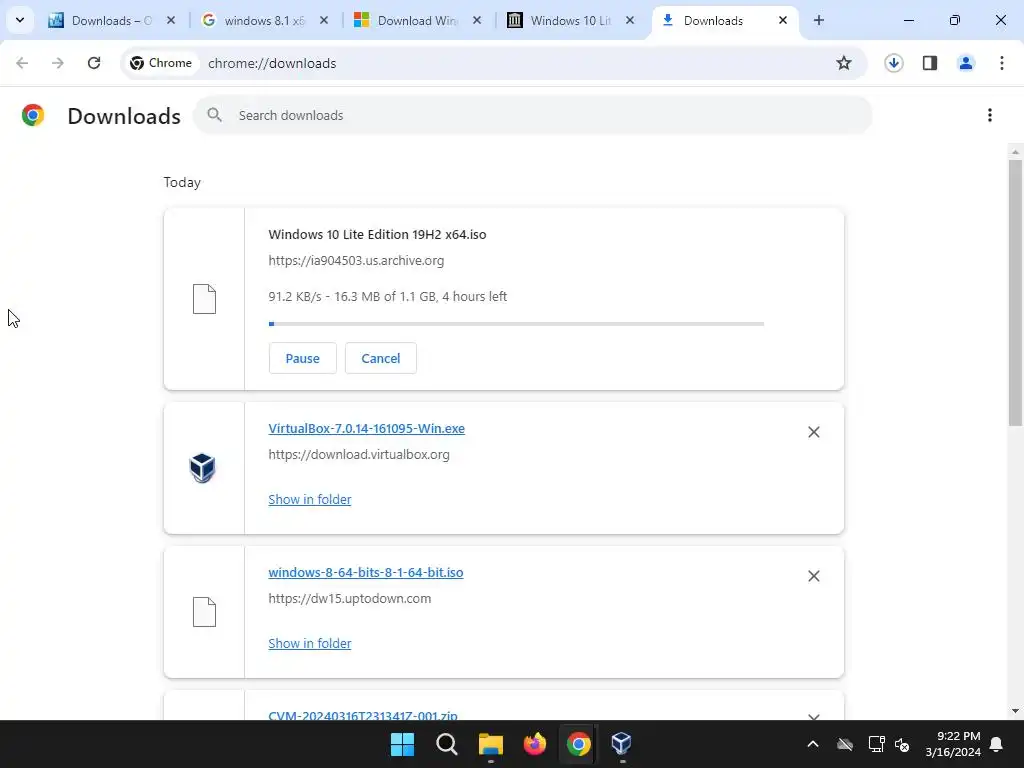Open the downloads page more actions menu

click(989, 115)
